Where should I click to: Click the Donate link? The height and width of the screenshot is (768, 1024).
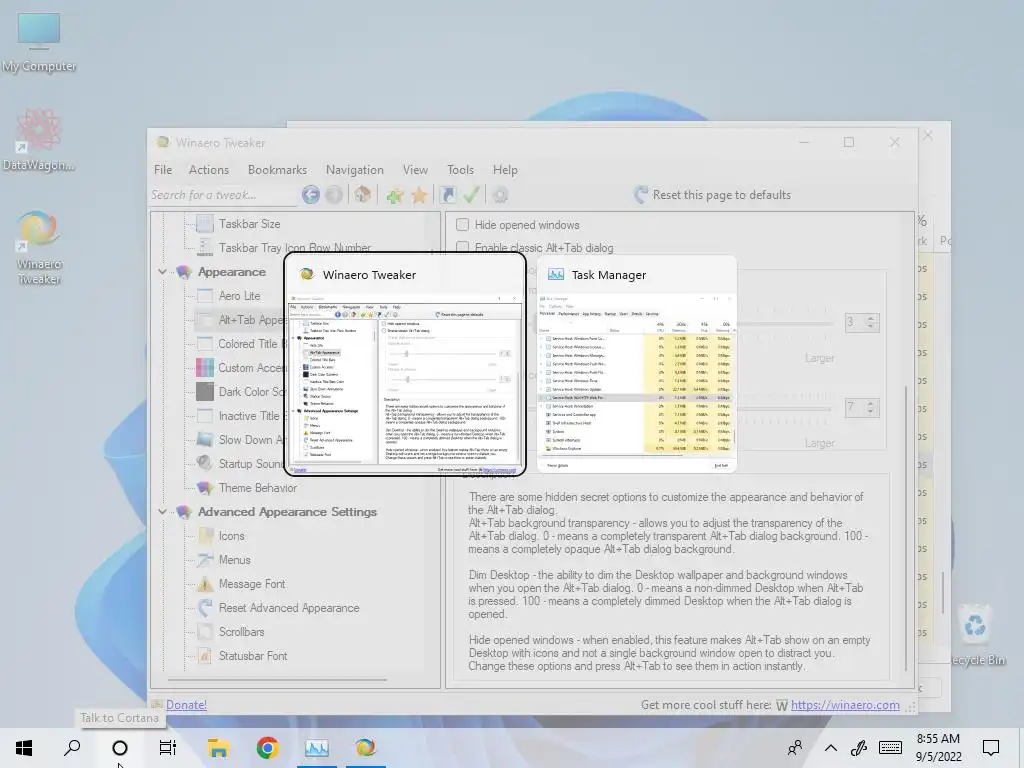(186, 705)
